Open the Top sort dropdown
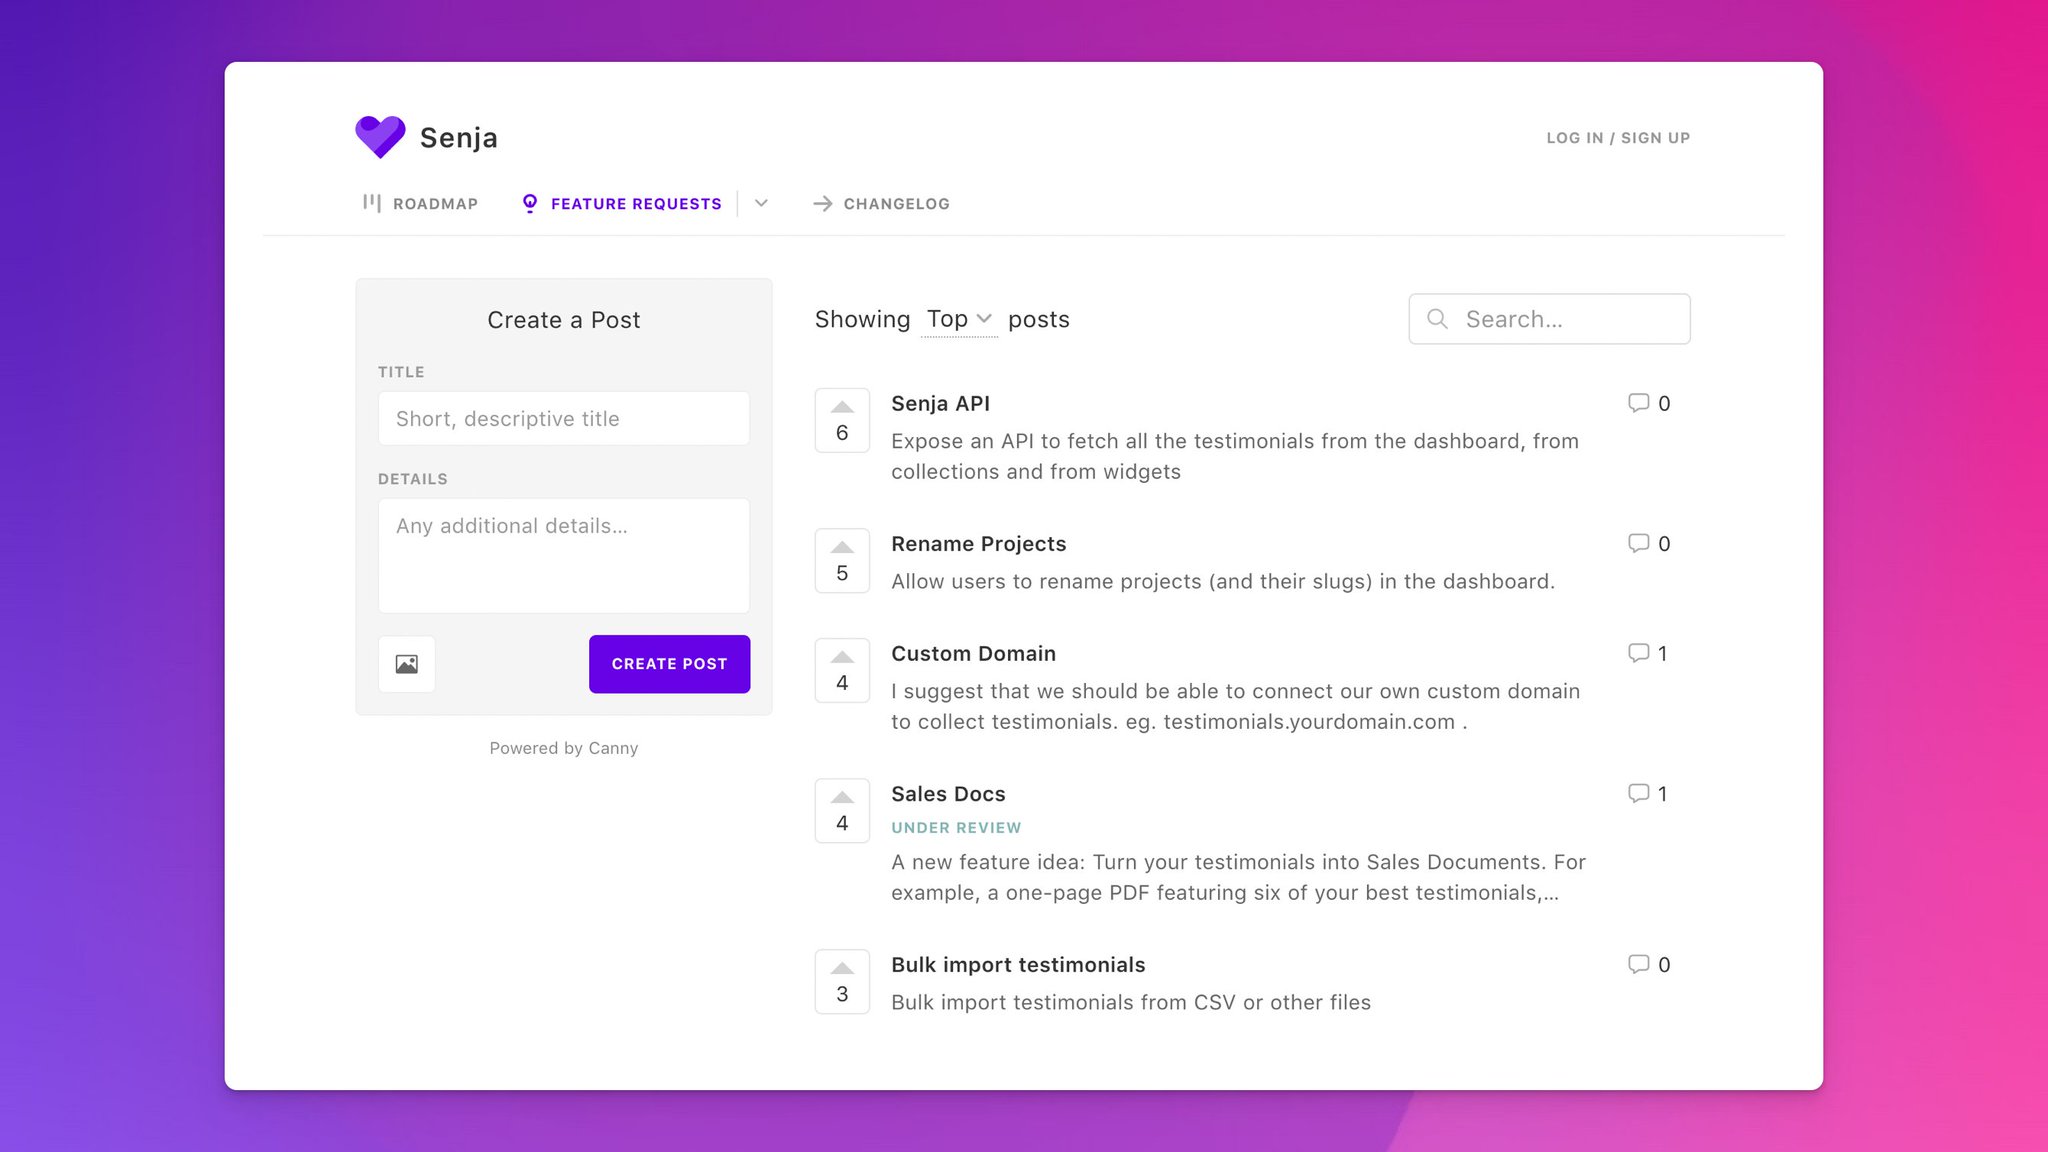Viewport: 2048px width, 1152px height. coord(959,319)
